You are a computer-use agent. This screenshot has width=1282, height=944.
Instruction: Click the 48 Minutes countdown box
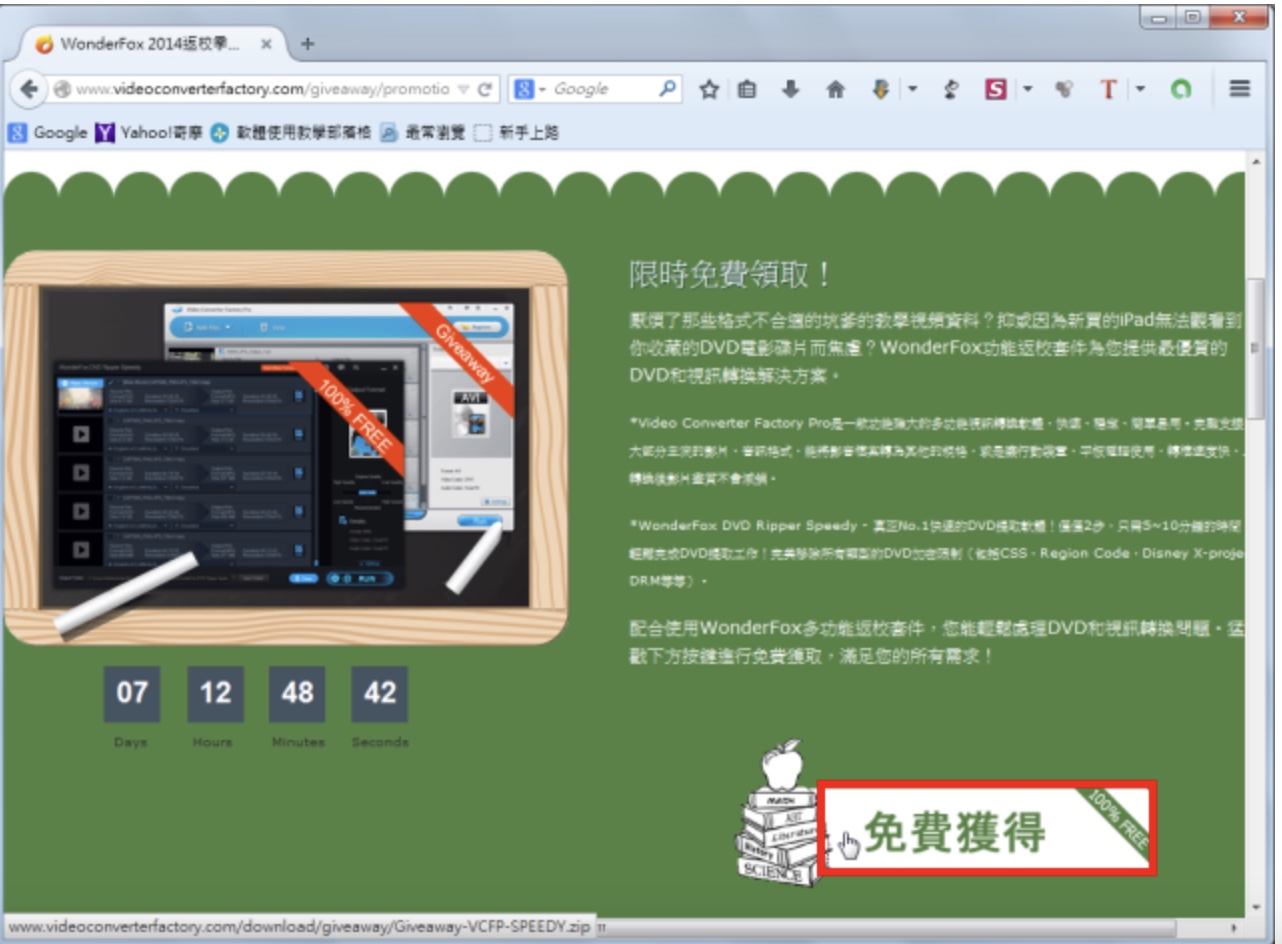click(x=297, y=694)
